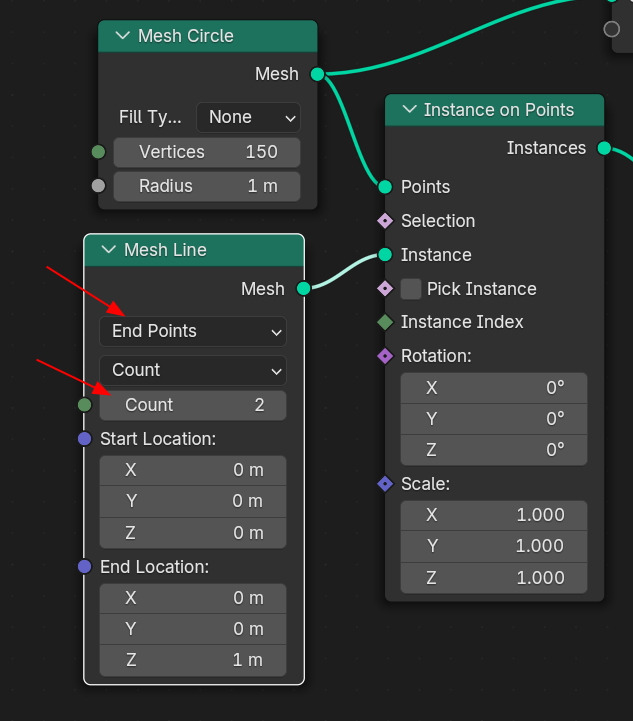The width and height of the screenshot is (633, 721).
Task: Click End Location Z 1 m field
Action: [x=193, y=660]
